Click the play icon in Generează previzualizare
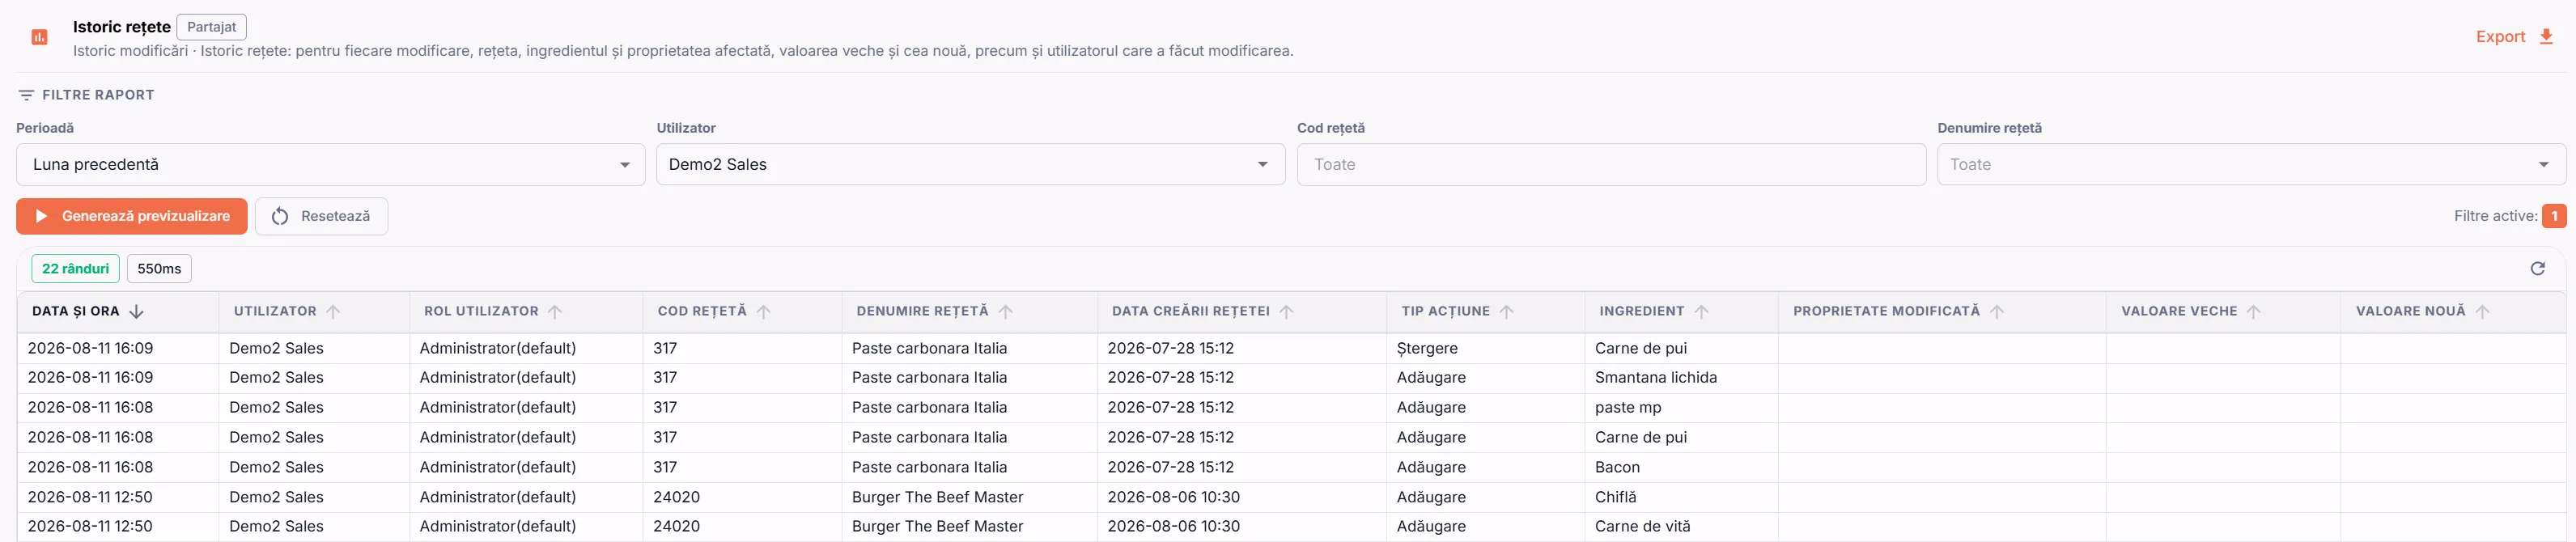This screenshot has height=542, width=2576. [42, 216]
